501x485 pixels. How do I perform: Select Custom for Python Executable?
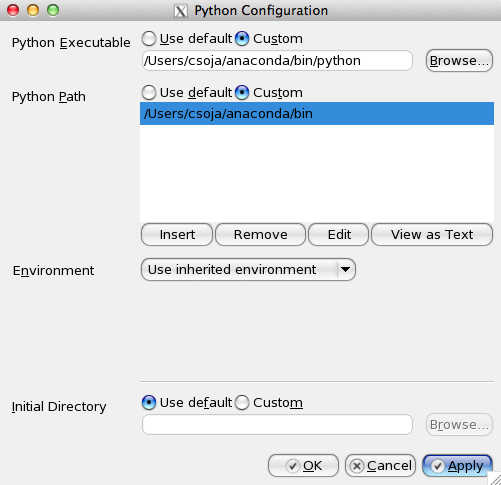tap(242, 39)
